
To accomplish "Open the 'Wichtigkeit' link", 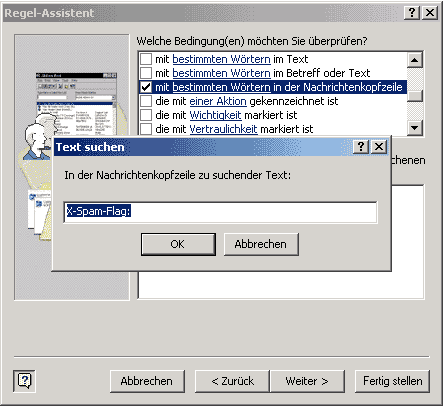I will click(215, 115).
